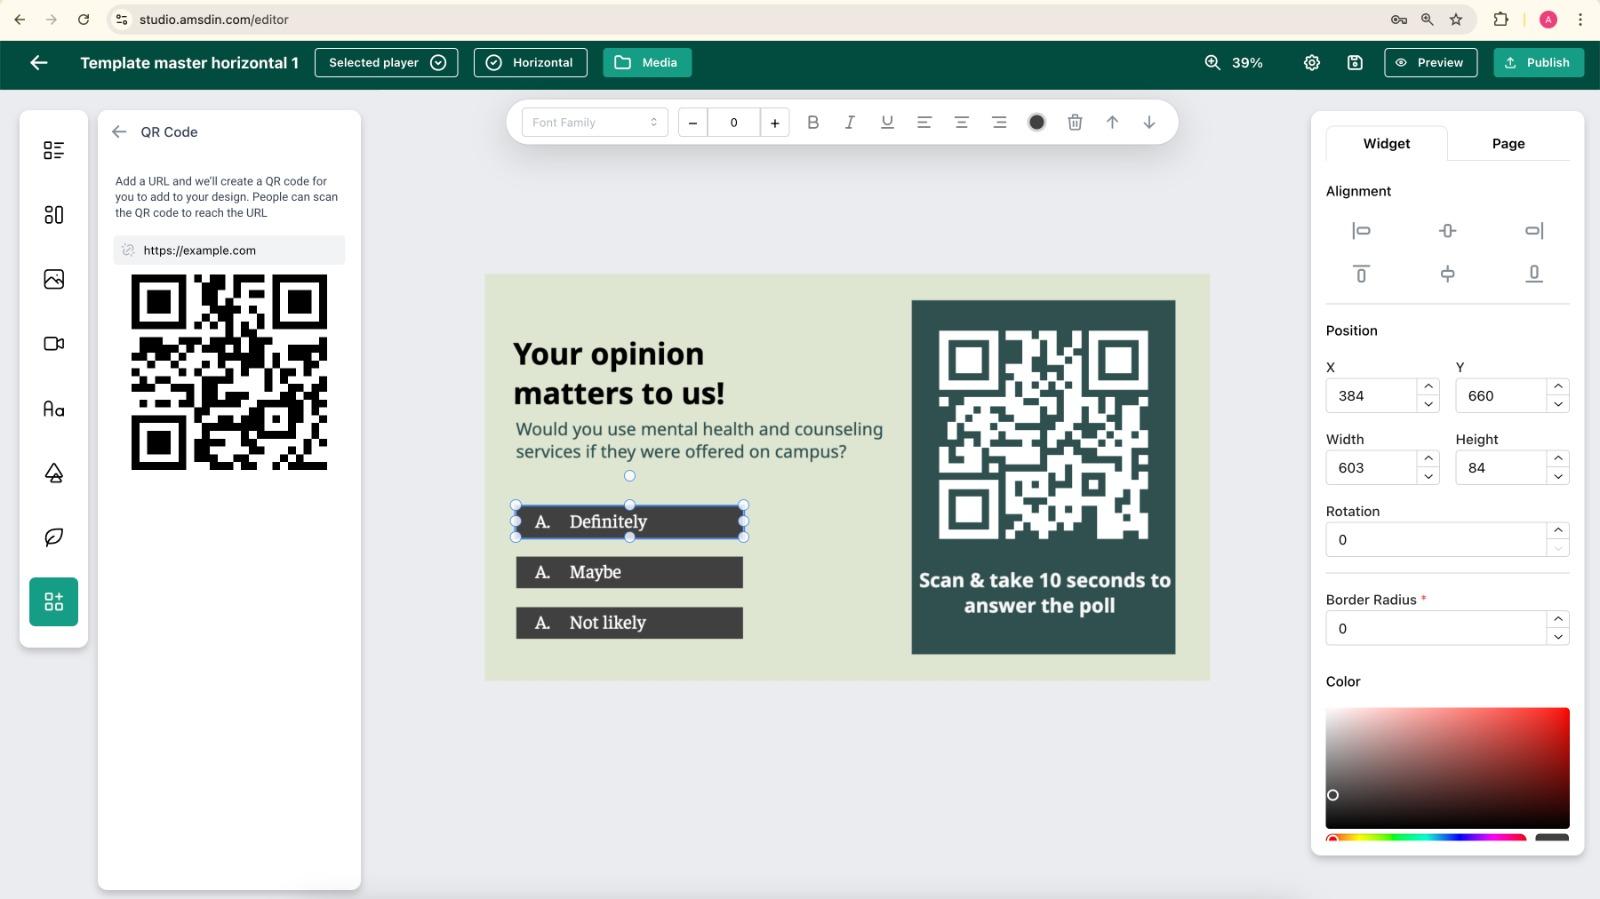Click the hue slider bar

(1426, 837)
